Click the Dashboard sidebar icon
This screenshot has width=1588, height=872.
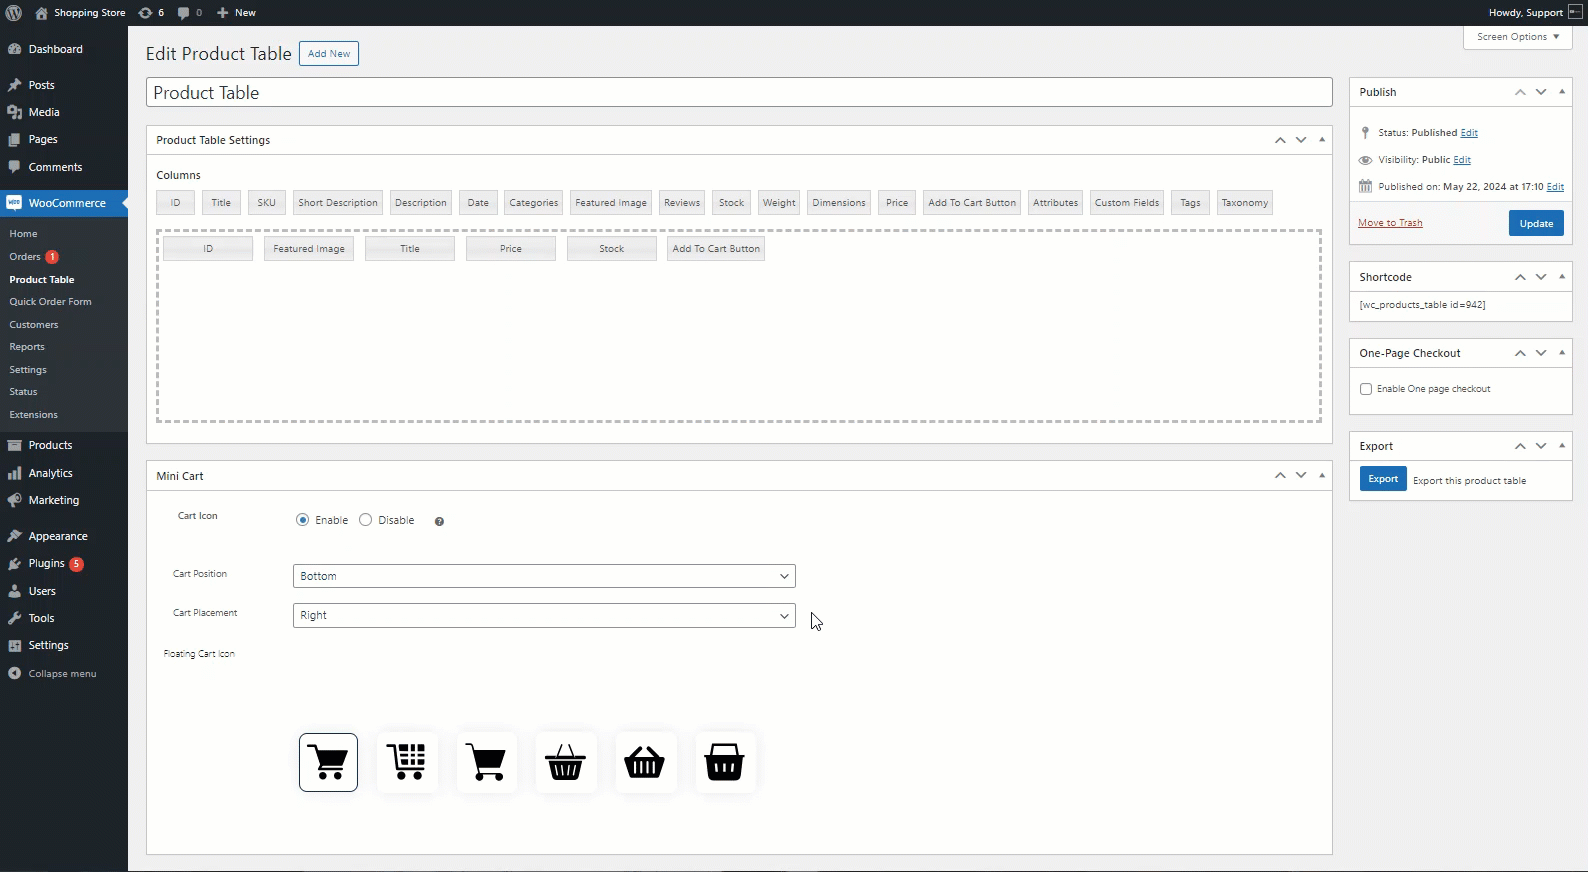coord(14,49)
